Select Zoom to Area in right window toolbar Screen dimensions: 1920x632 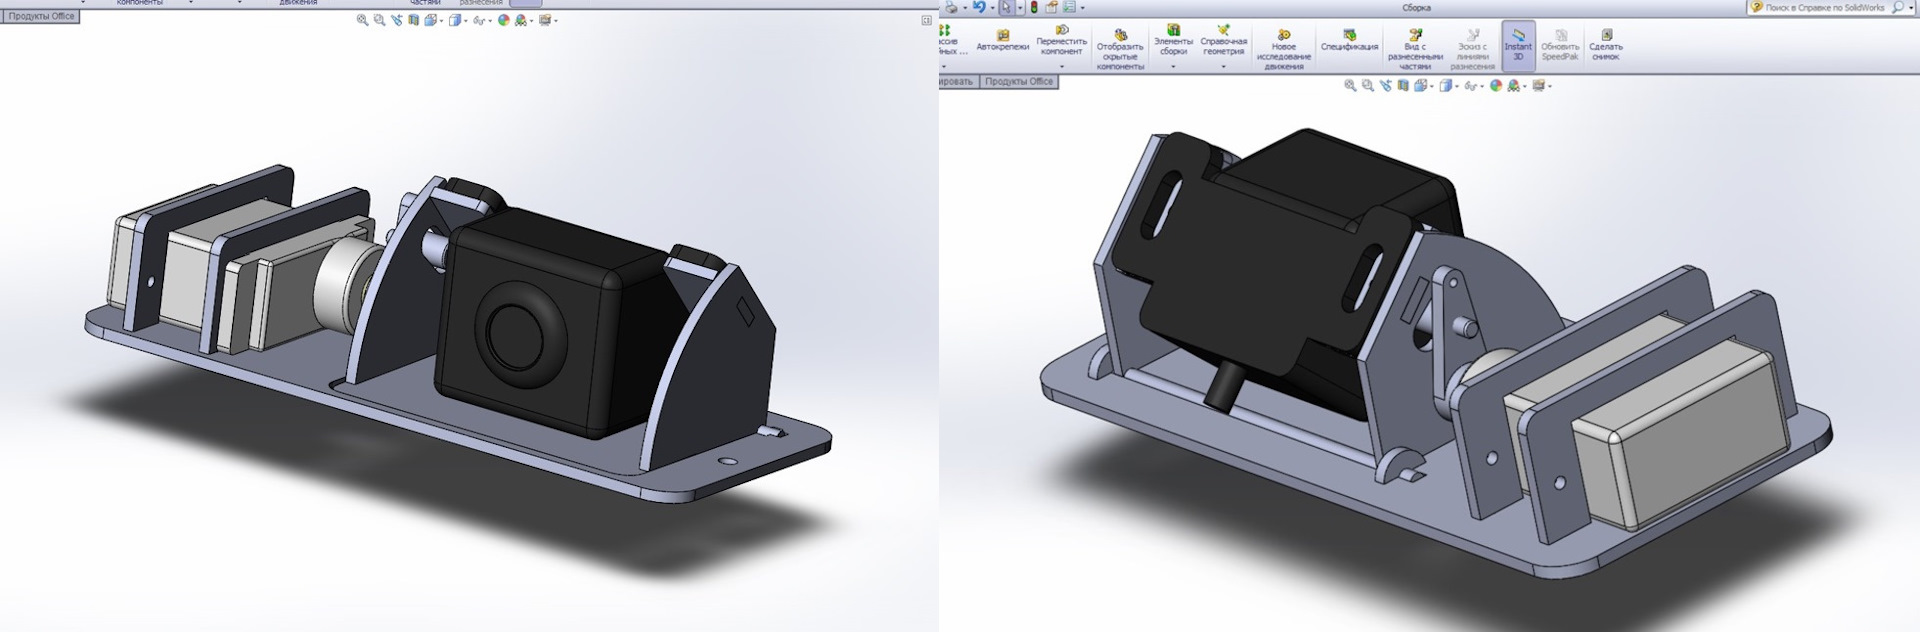(1368, 86)
